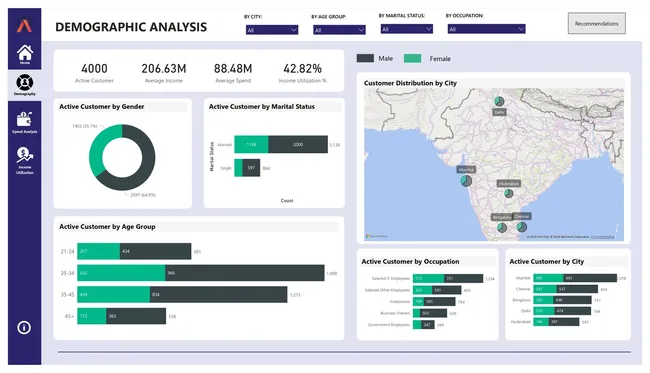
Task: Select Salaried Other Employees male bar
Action: 446,290
